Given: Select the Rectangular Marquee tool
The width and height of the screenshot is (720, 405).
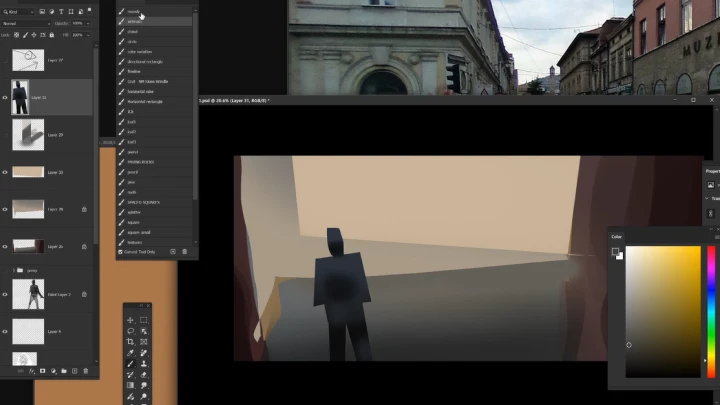Looking at the screenshot, I should coord(144,320).
